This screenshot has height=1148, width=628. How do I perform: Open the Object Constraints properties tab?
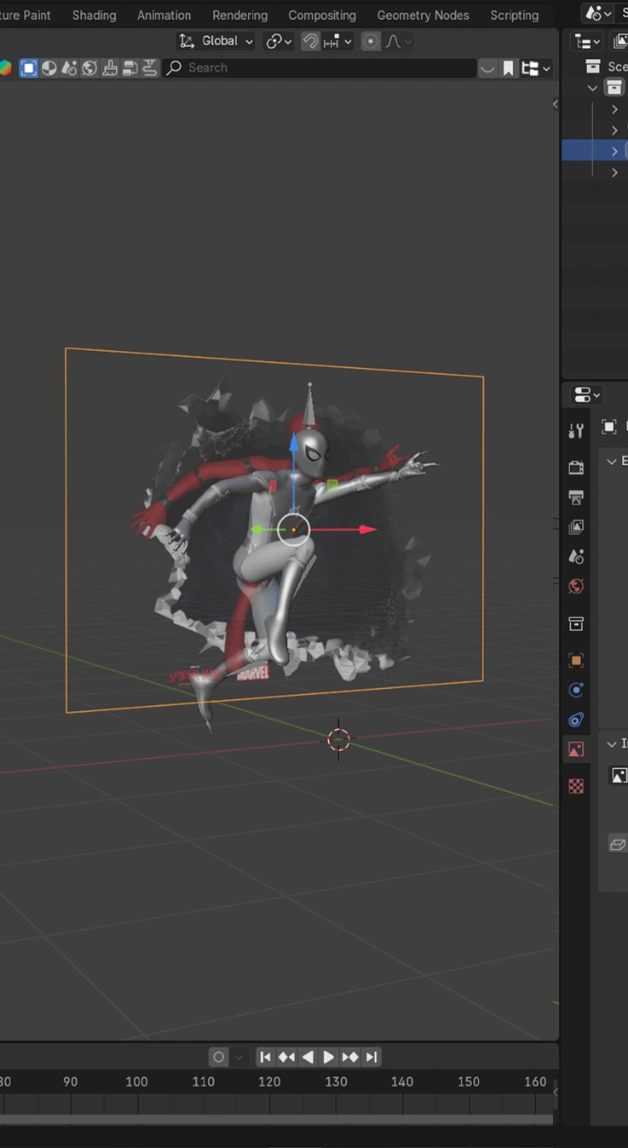576,720
